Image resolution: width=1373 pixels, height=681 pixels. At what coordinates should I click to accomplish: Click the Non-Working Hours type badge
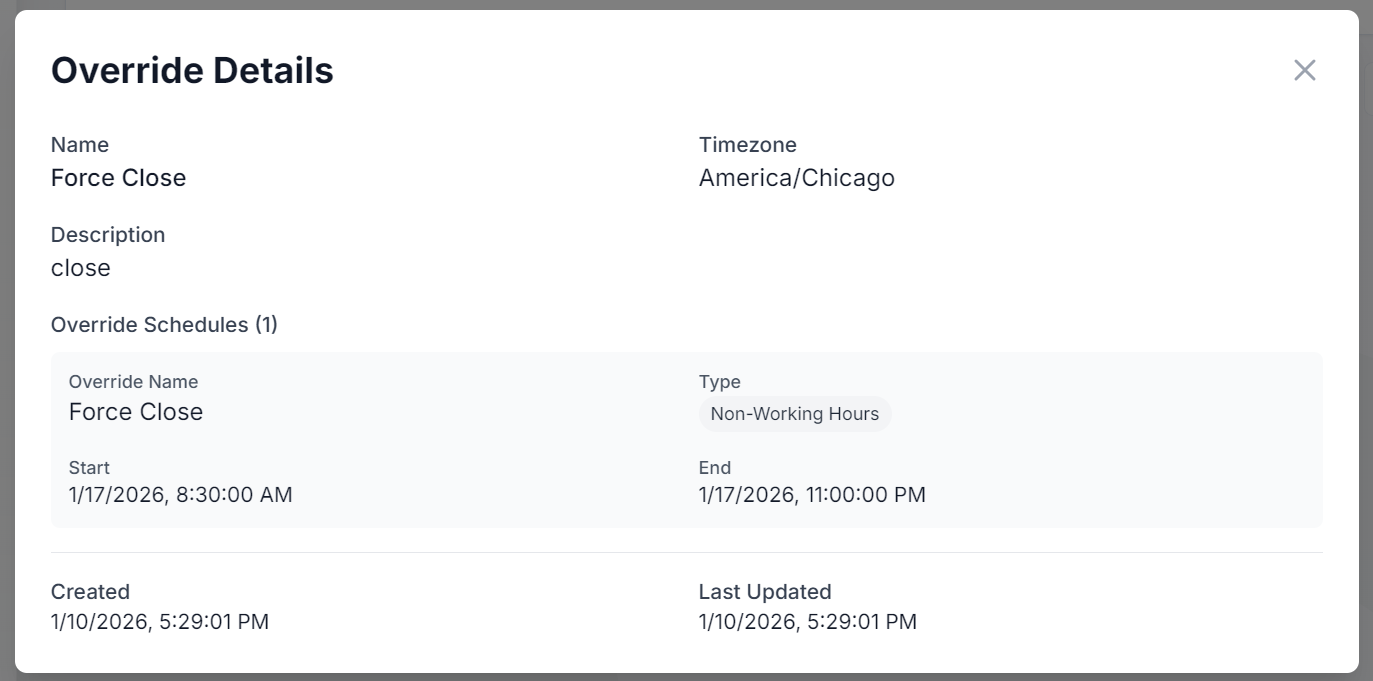click(794, 414)
